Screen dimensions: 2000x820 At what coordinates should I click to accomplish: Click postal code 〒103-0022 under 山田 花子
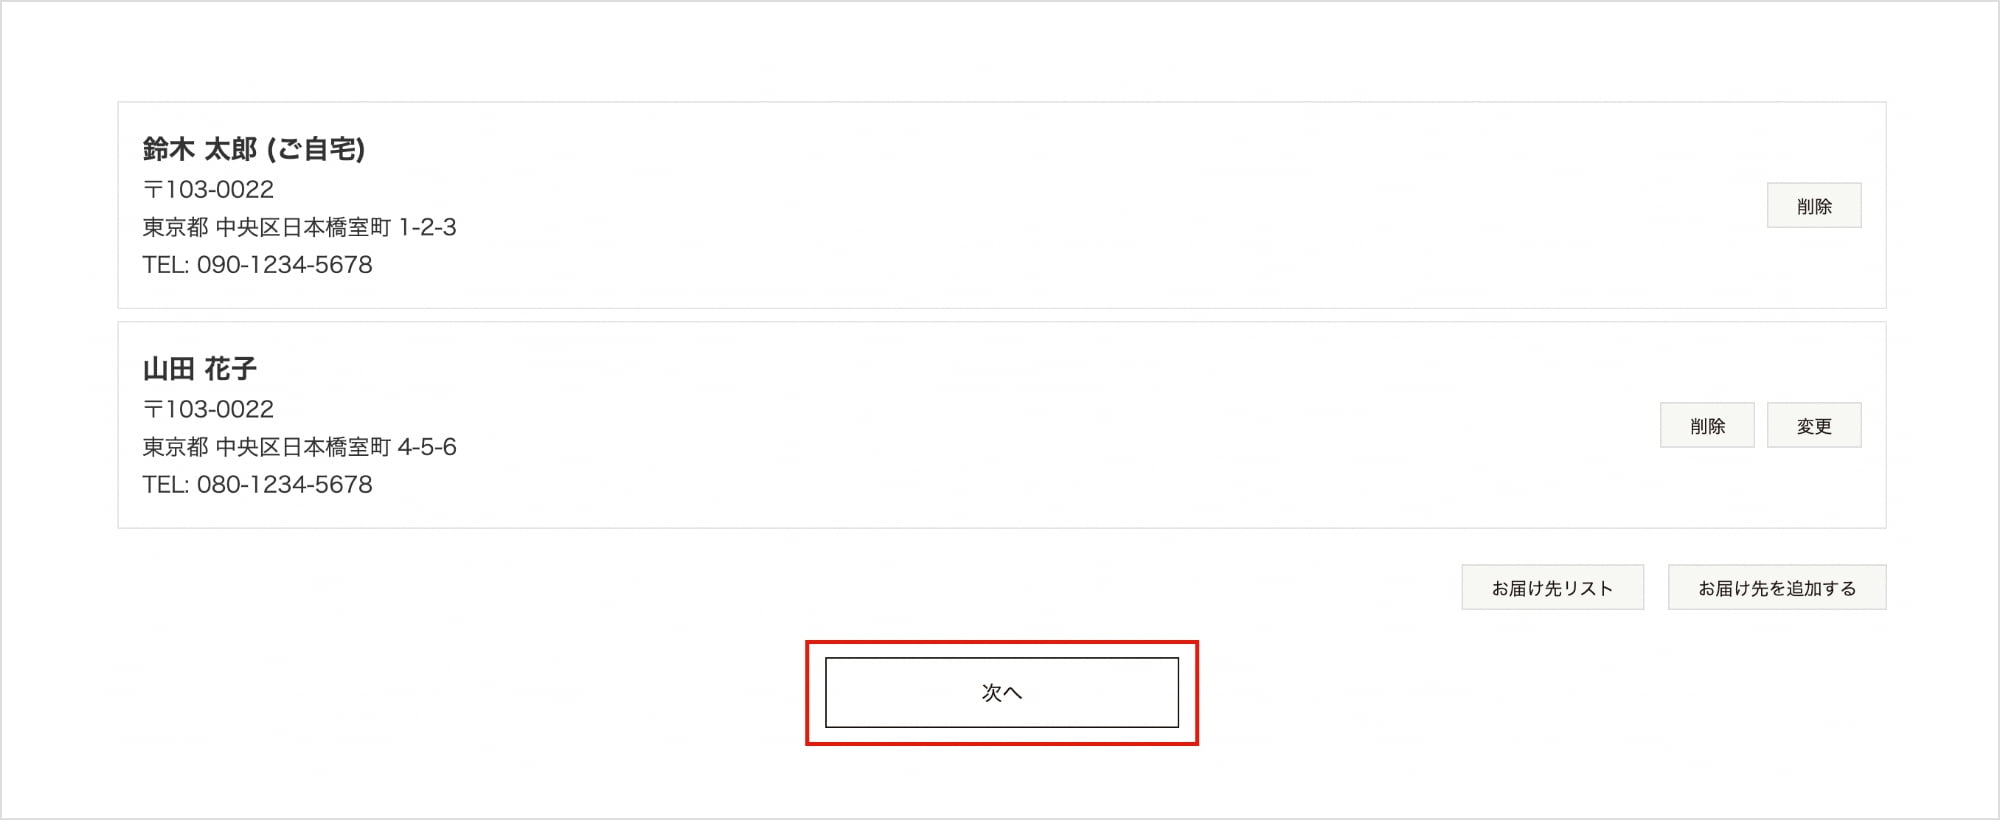(208, 409)
